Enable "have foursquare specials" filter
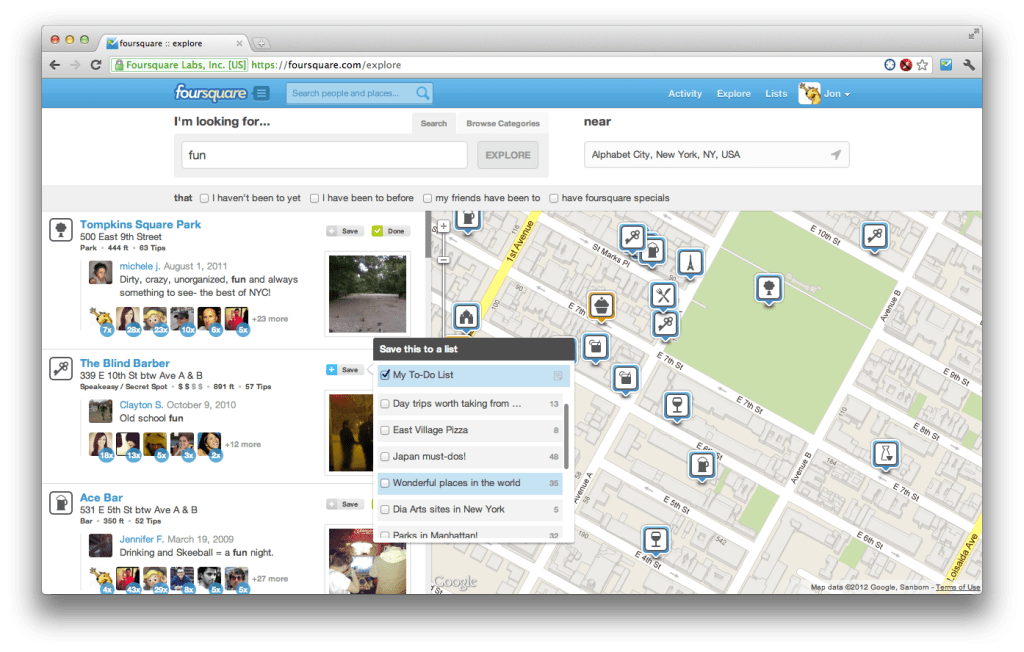The height and width of the screenshot is (652, 1024). 554,198
